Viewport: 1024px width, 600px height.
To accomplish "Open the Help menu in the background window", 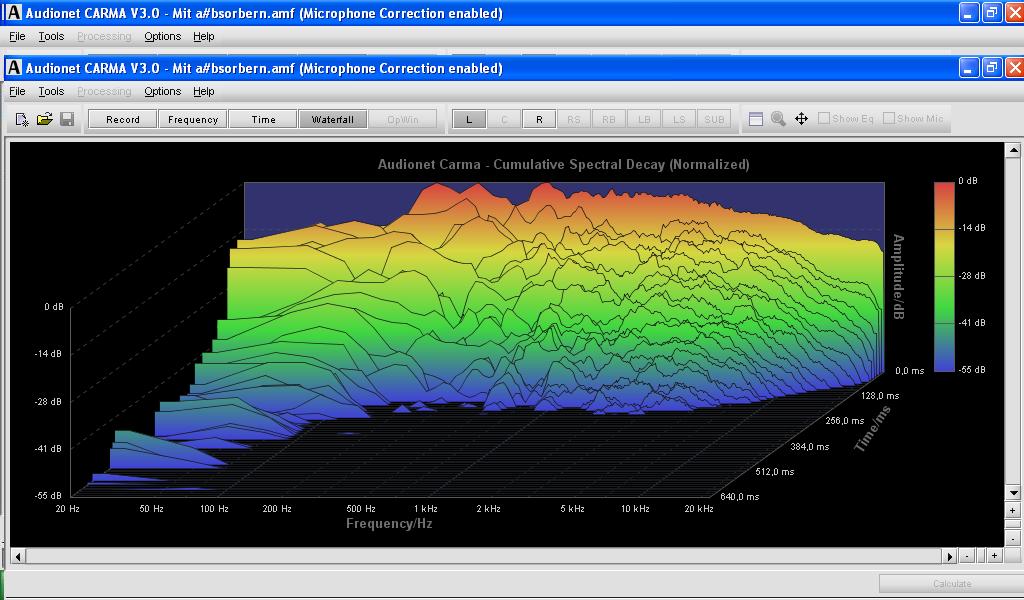I will pyautogui.click(x=204, y=37).
